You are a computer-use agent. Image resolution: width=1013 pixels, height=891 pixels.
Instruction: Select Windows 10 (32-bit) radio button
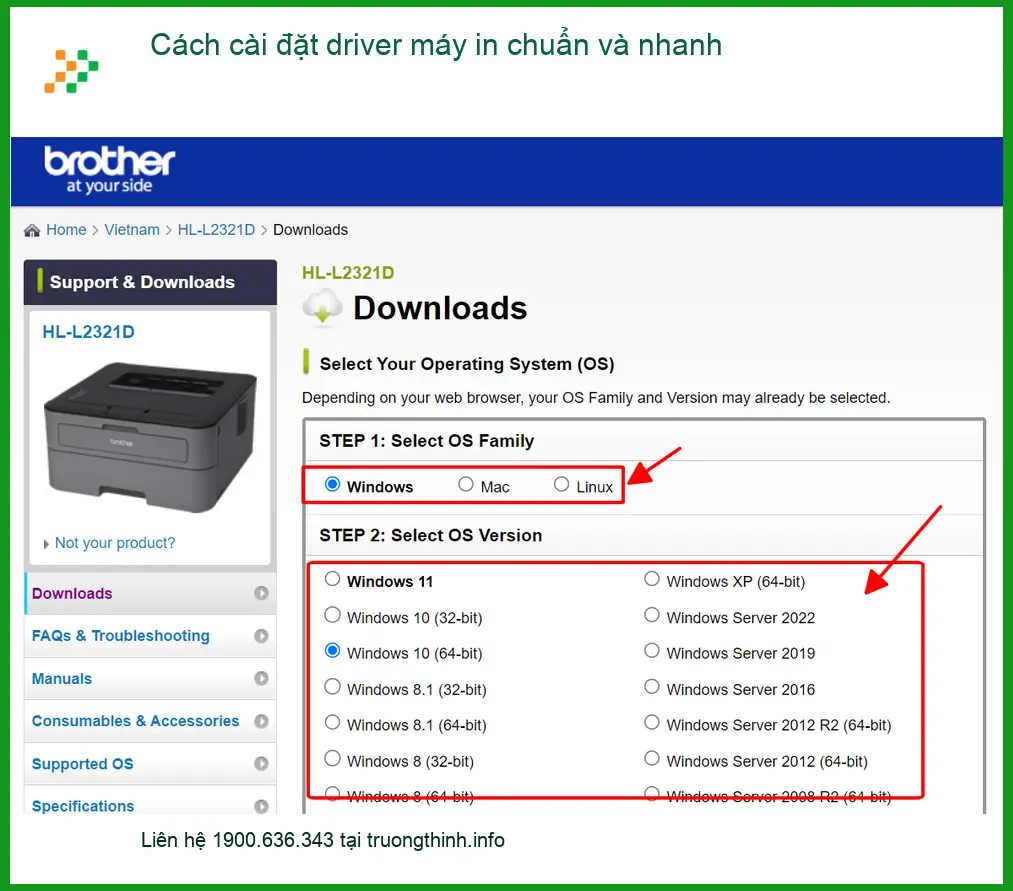click(332, 614)
